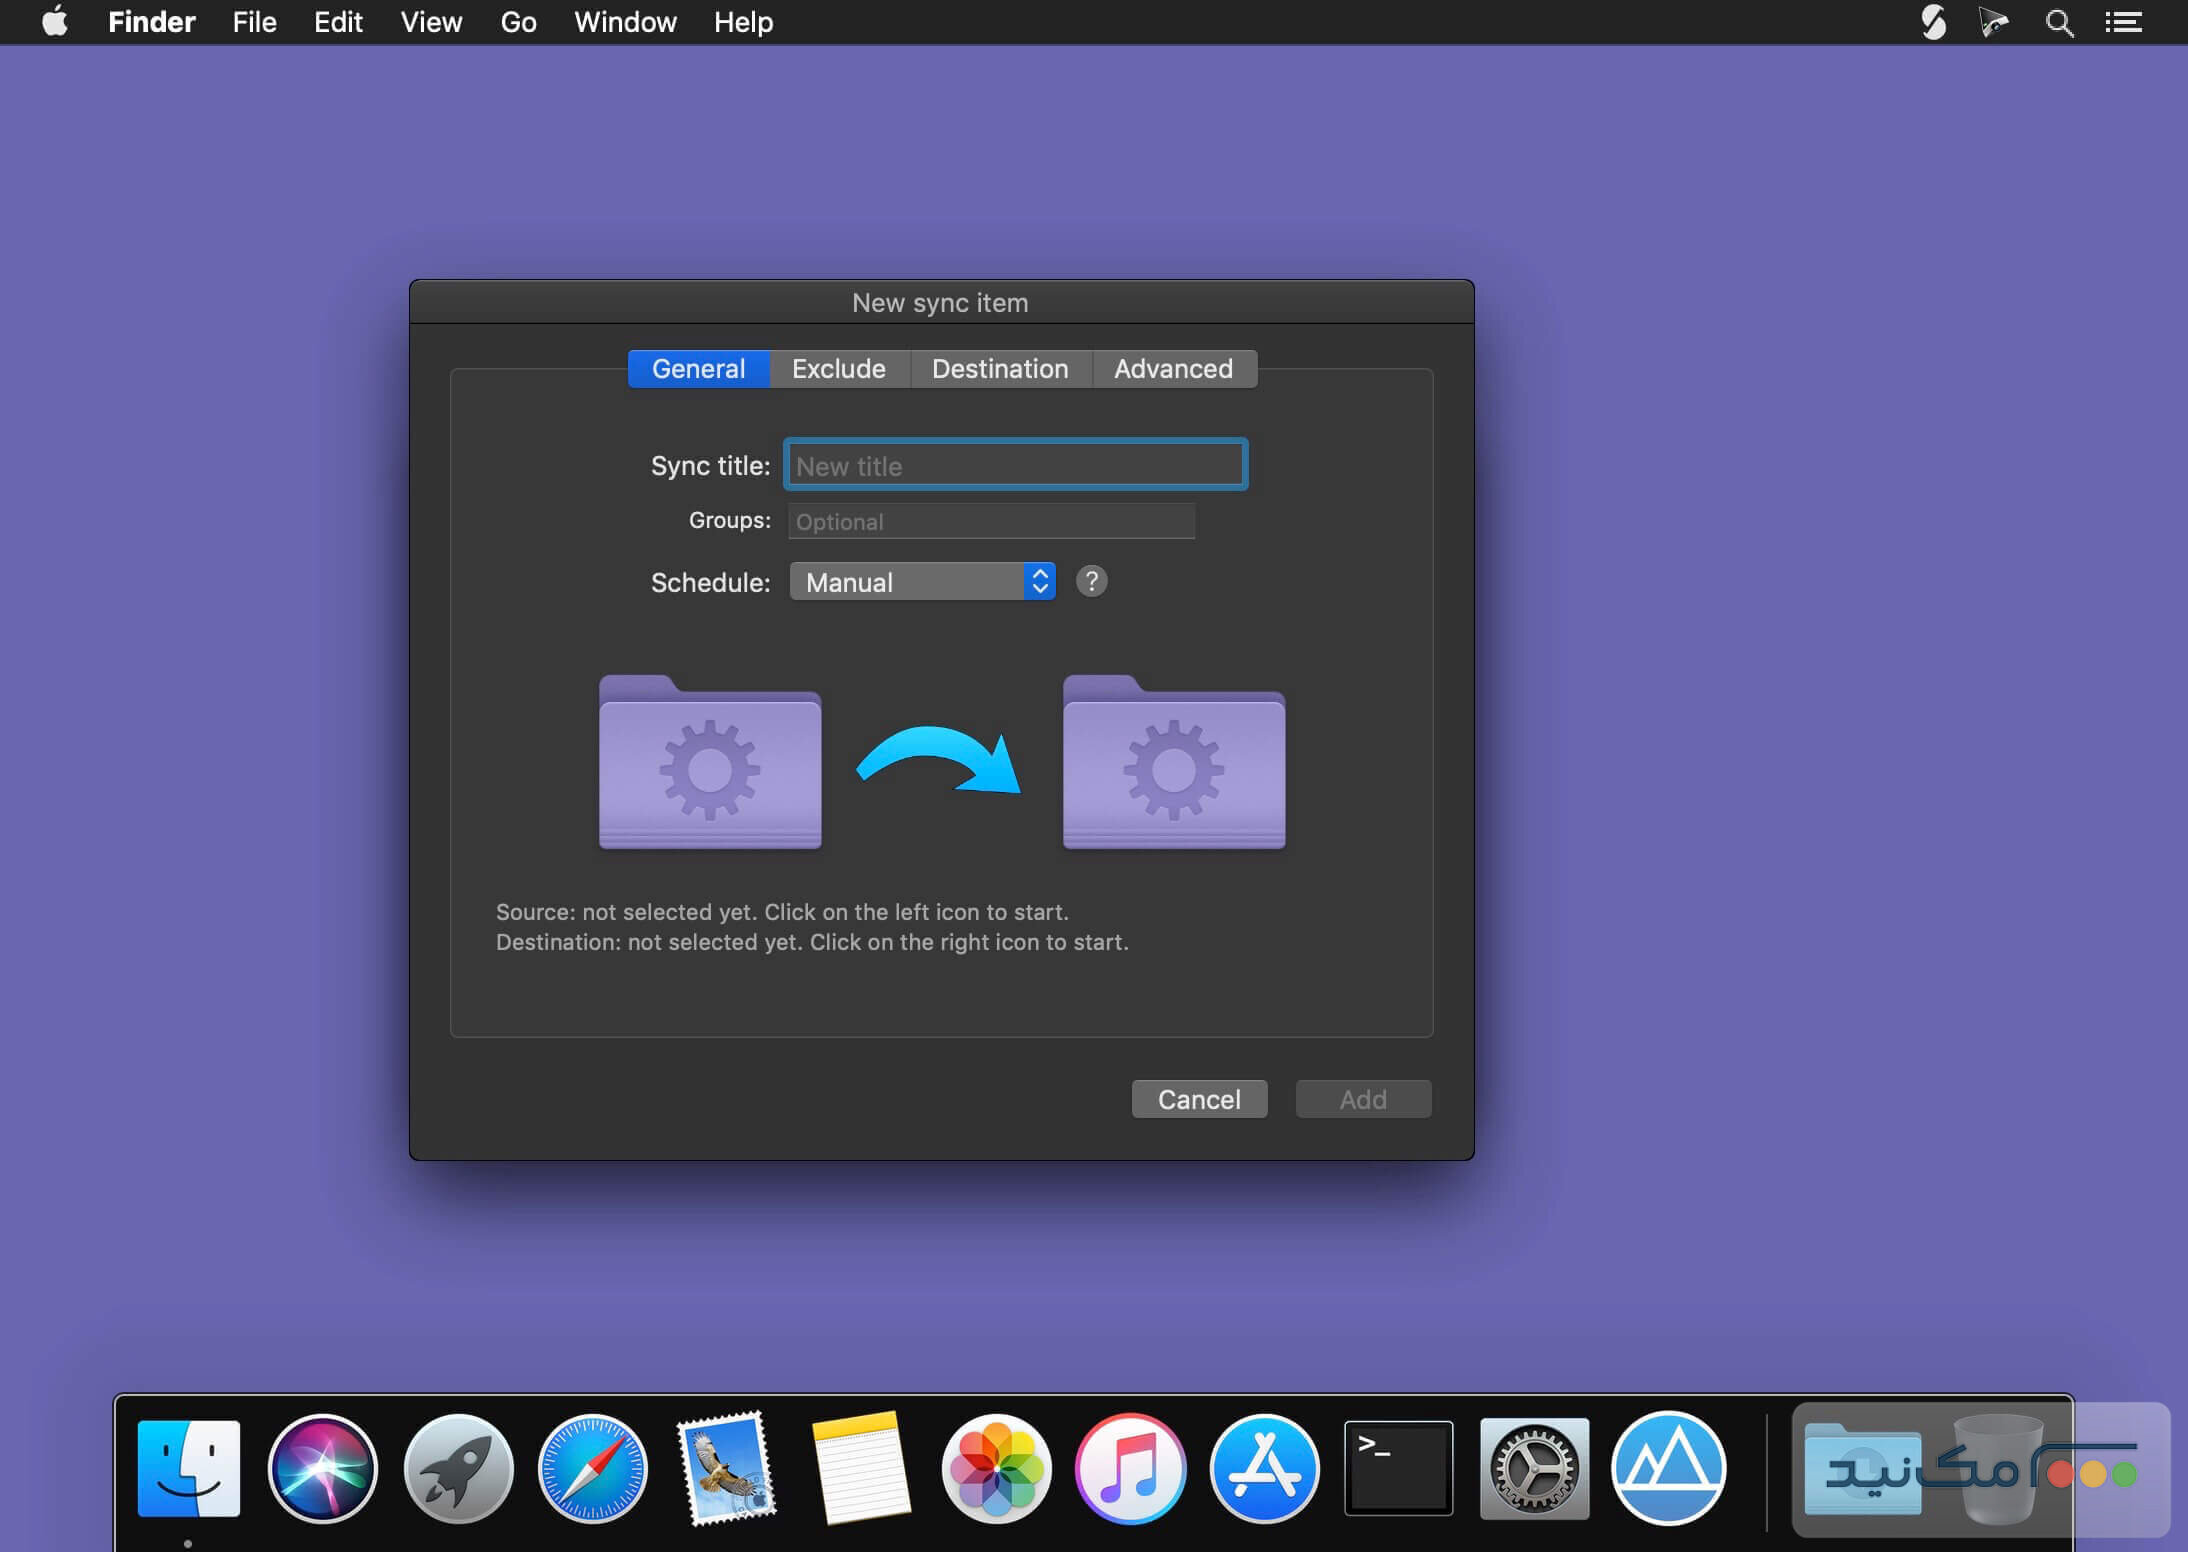Image resolution: width=2188 pixels, height=1552 pixels.
Task: Open the App Store dock icon
Action: tap(1264, 1468)
